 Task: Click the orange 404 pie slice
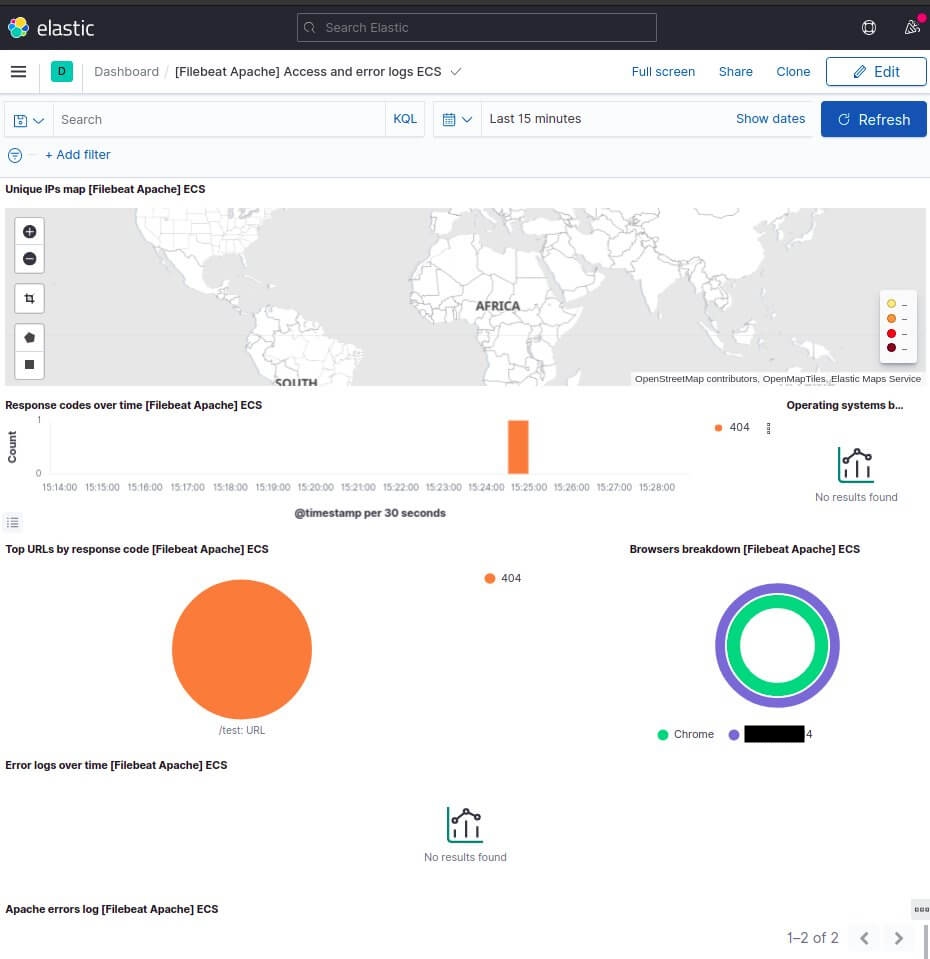(x=242, y=649)
